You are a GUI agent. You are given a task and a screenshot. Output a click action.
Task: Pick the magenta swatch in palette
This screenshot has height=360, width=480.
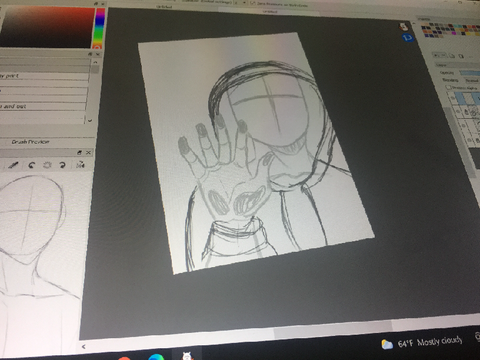(454, 33)
